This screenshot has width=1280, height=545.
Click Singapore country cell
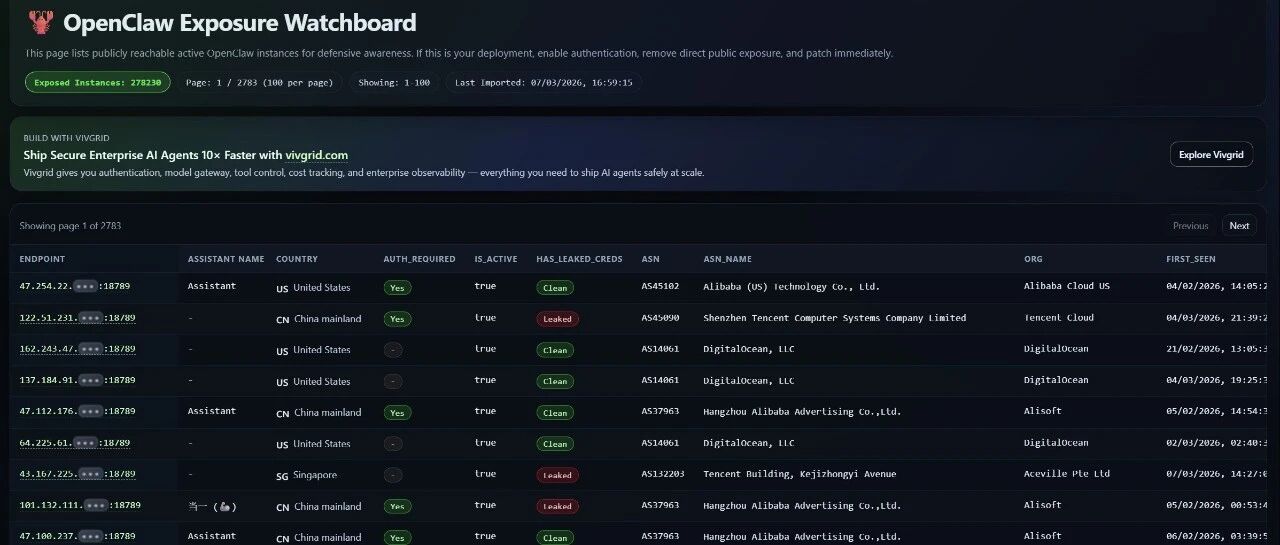click(x=306, y=475)
